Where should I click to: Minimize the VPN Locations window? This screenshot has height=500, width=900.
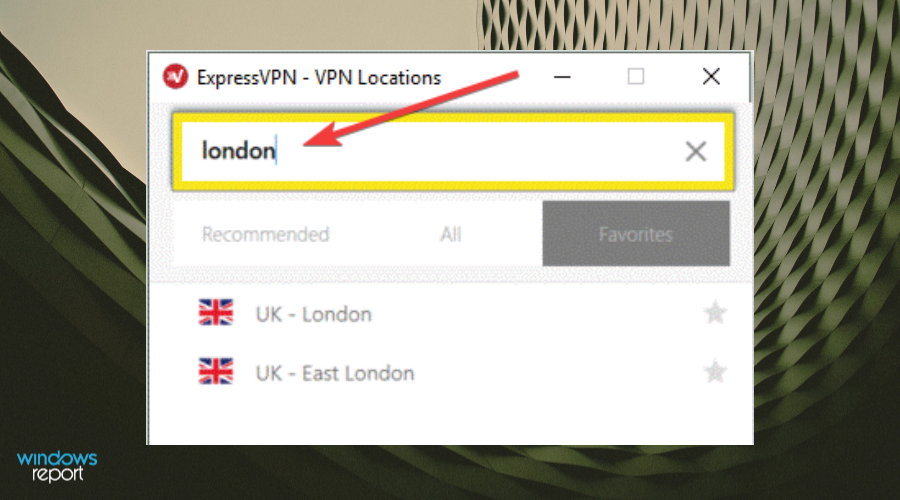[x=562, y=76]
